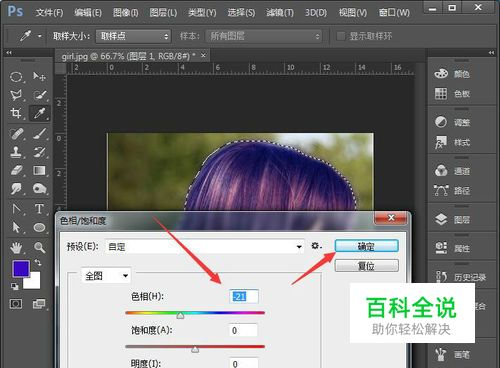The height and width of the screenshot is (368, 500).
Task: Select the Smudge tool
Action: pos(16,189)
